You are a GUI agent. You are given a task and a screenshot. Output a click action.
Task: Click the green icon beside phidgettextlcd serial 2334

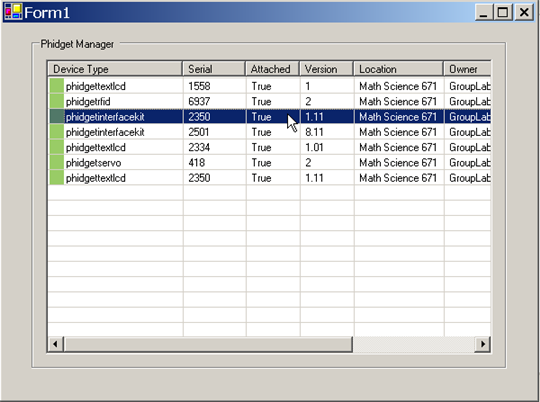(57, 147)
